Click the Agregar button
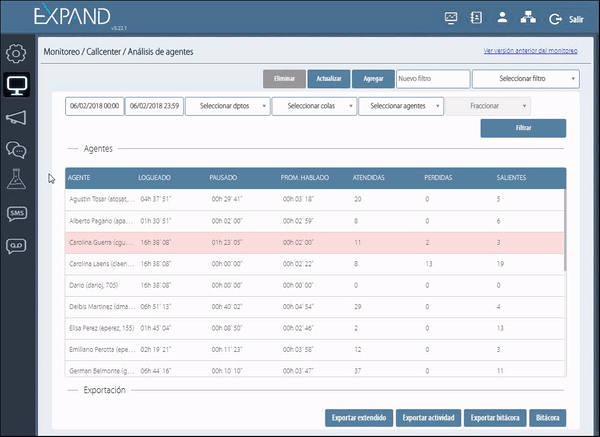The image size is (600, 437). tap(373, 79)
